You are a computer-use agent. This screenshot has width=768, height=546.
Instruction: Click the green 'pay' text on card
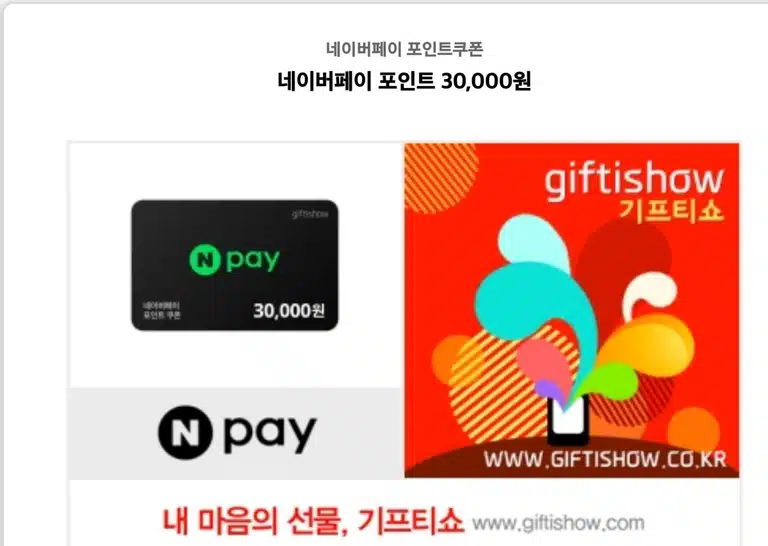click(x=253, y=261)
